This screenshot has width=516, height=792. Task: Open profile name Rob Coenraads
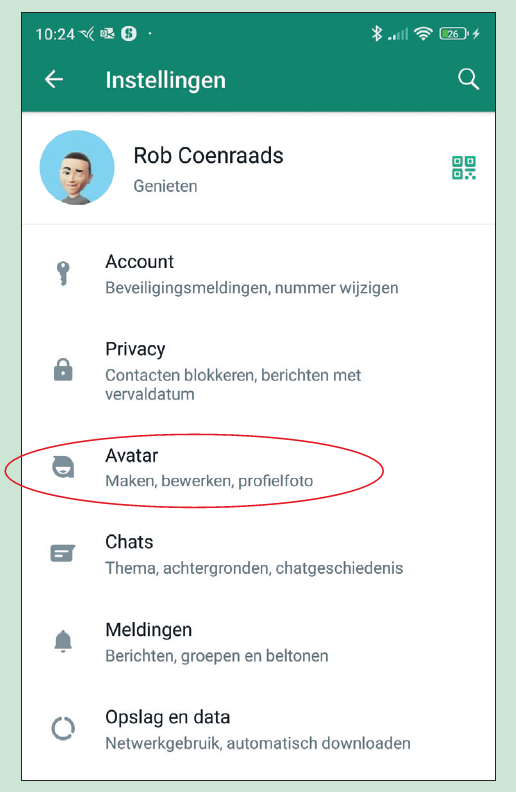[208, 156]
